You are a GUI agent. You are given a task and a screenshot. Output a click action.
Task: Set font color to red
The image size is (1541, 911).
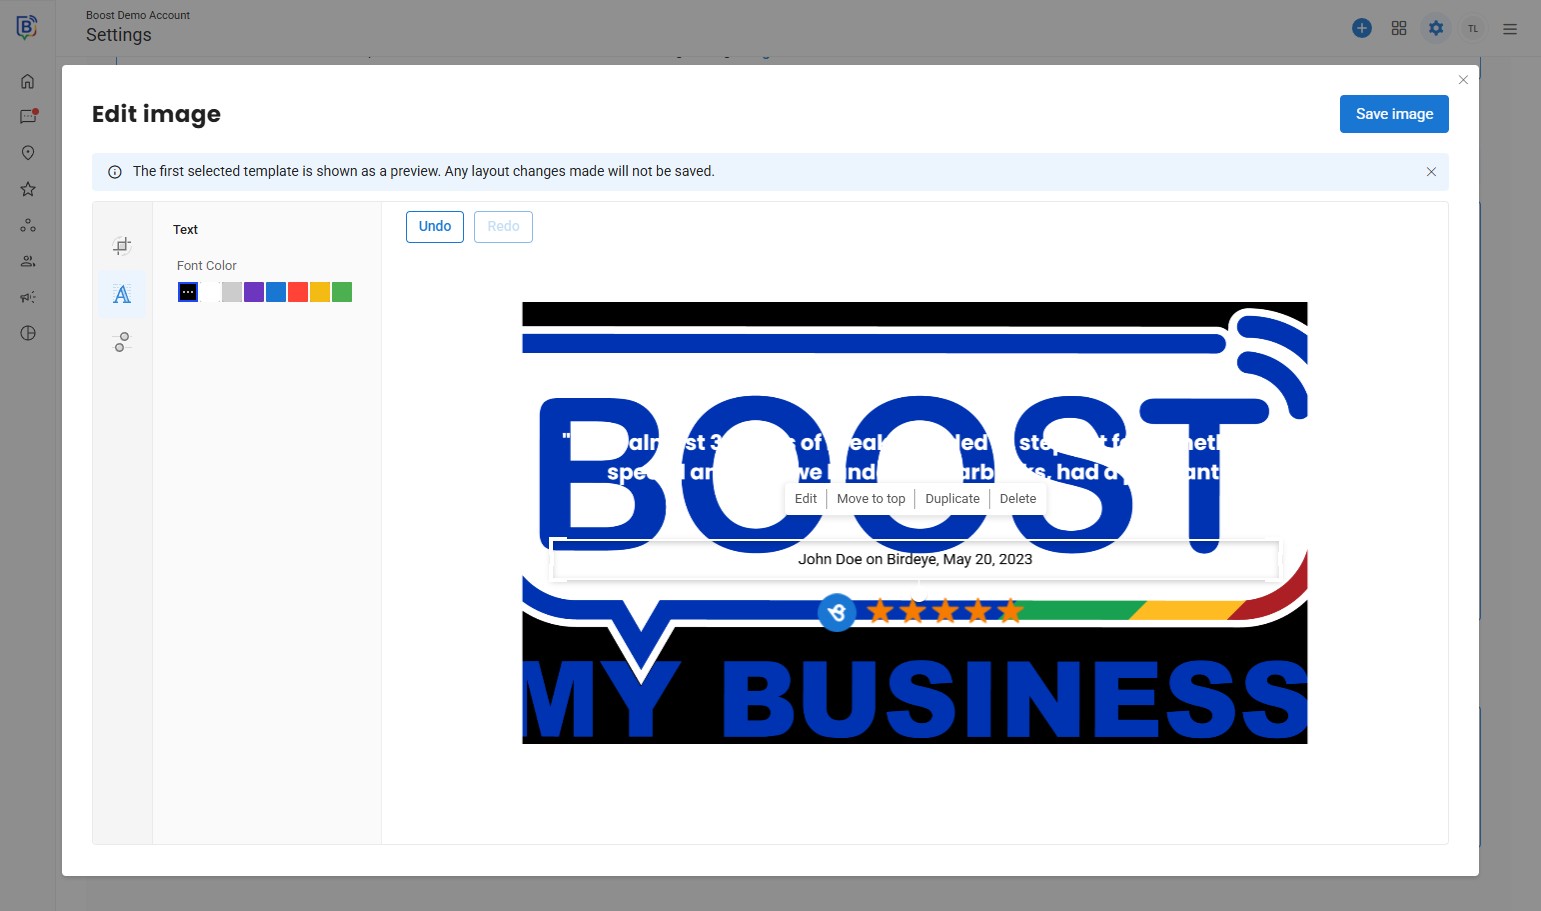298,292
